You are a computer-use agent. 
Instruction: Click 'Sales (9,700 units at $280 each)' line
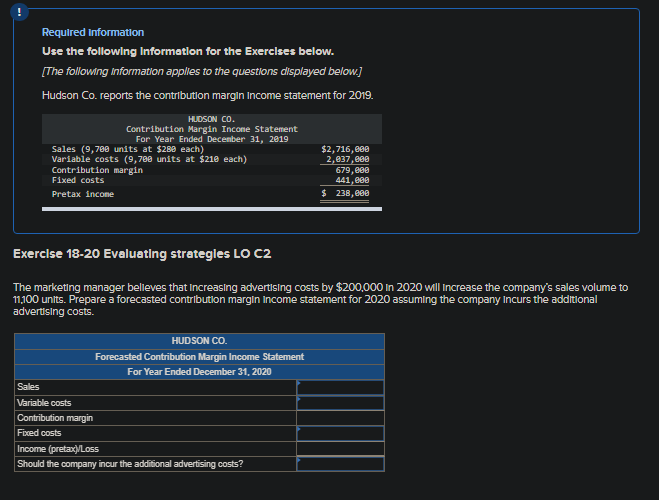pyautogui.click(x=128, y=149)
